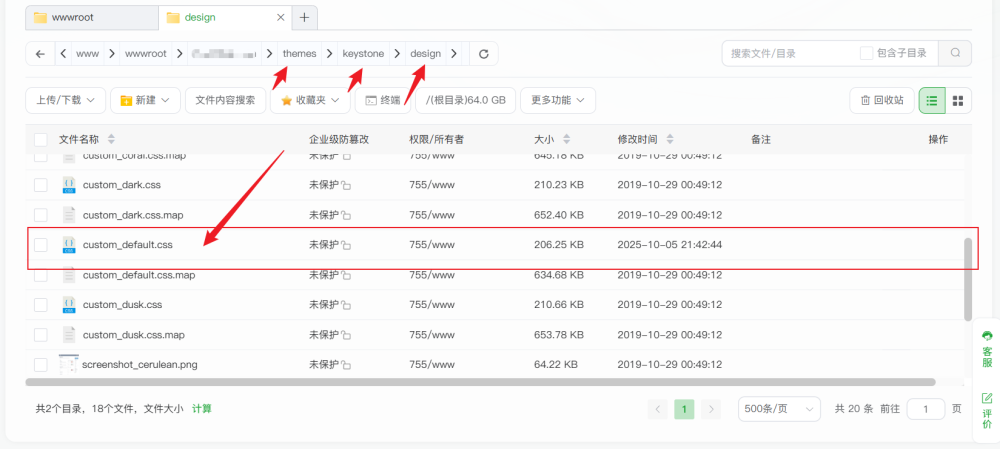Open the 回收站 recycle bin

coord(881,100)
